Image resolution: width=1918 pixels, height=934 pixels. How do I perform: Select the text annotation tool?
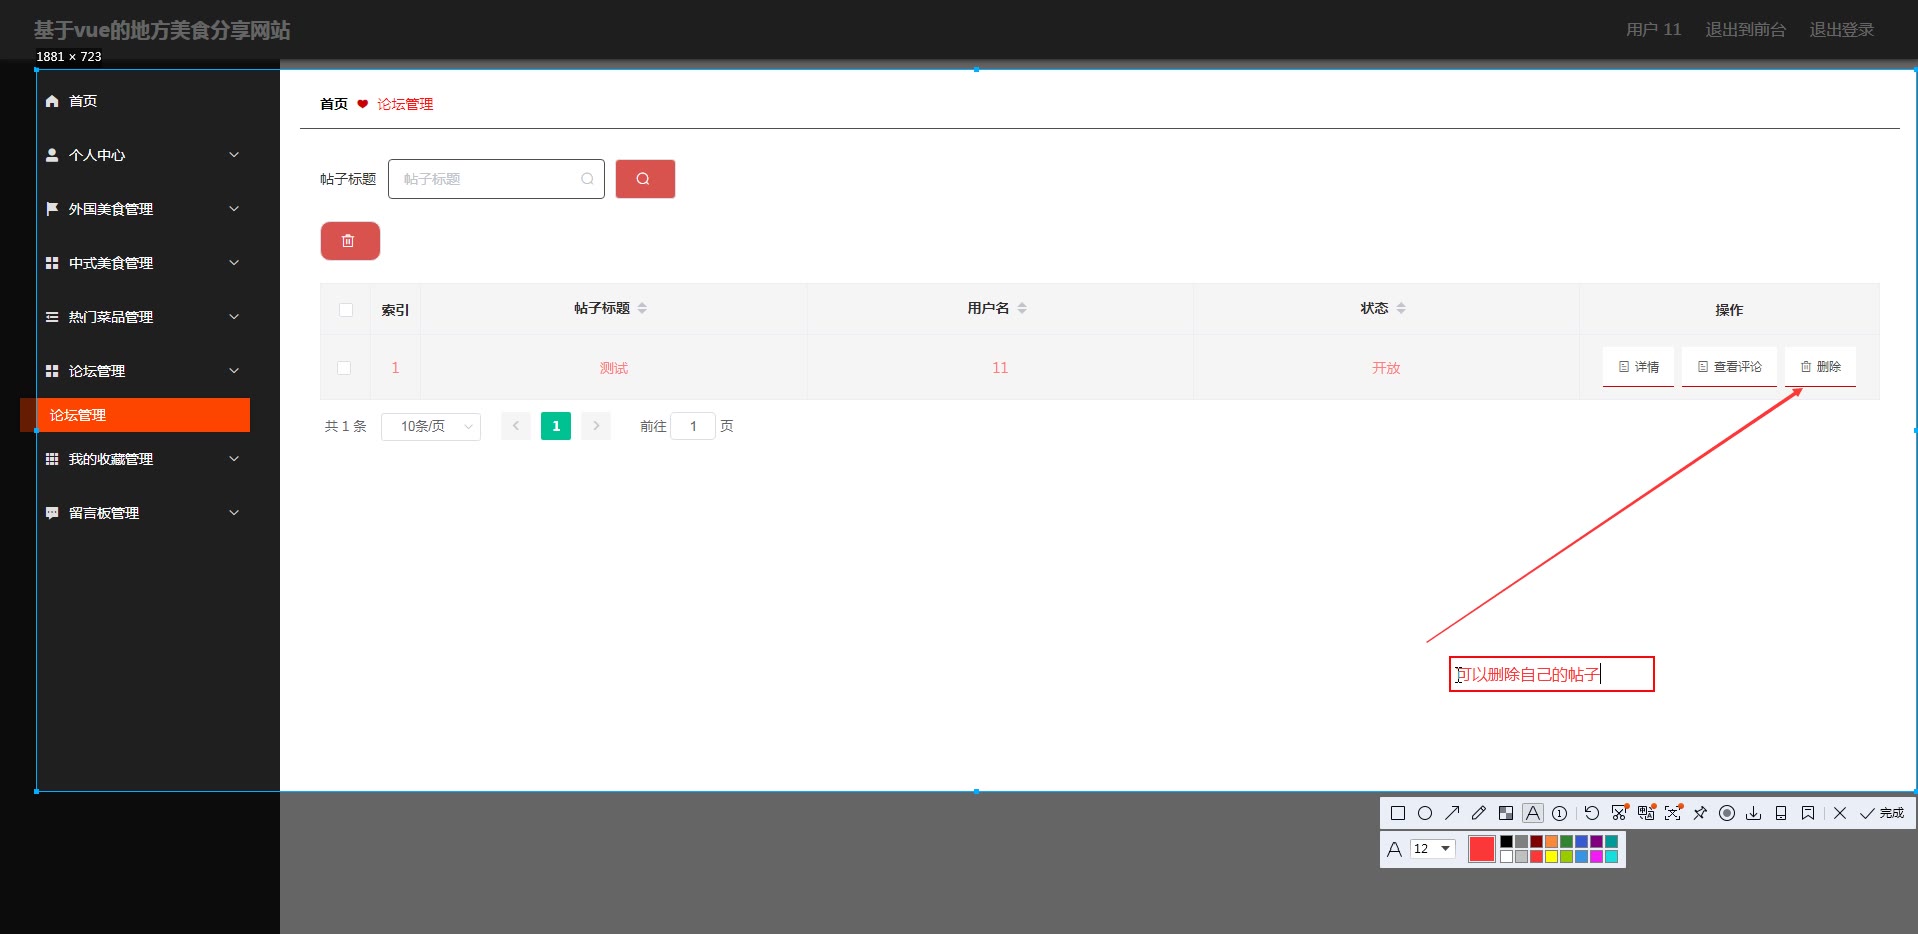1533,813
